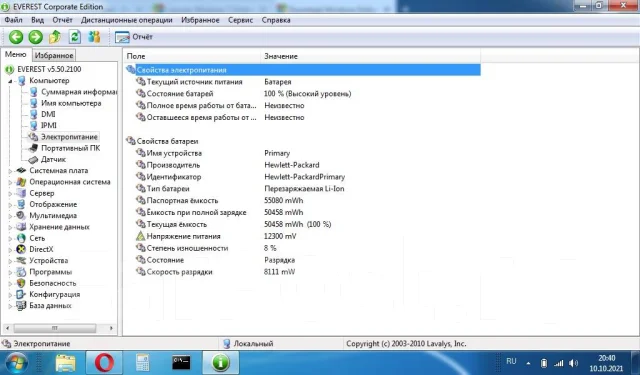This screenshot has width=640, height=375.
Task: Select EVEREST v5.50.2100 root node
Action: pos(49,69)
